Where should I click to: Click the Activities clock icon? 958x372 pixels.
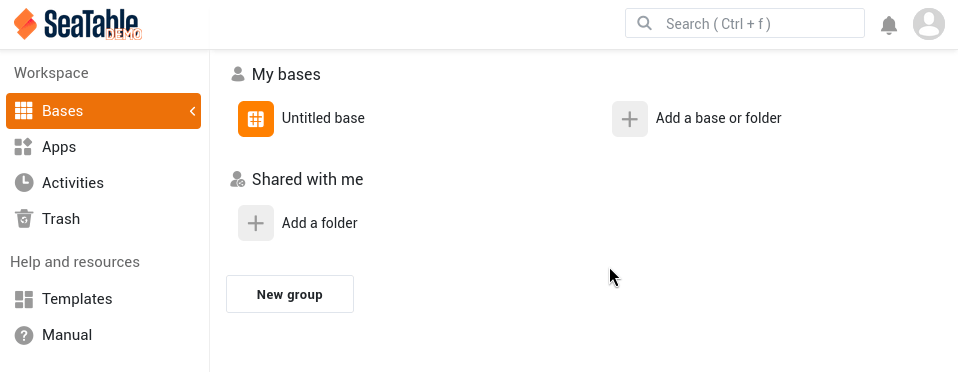tap(24, 183)
